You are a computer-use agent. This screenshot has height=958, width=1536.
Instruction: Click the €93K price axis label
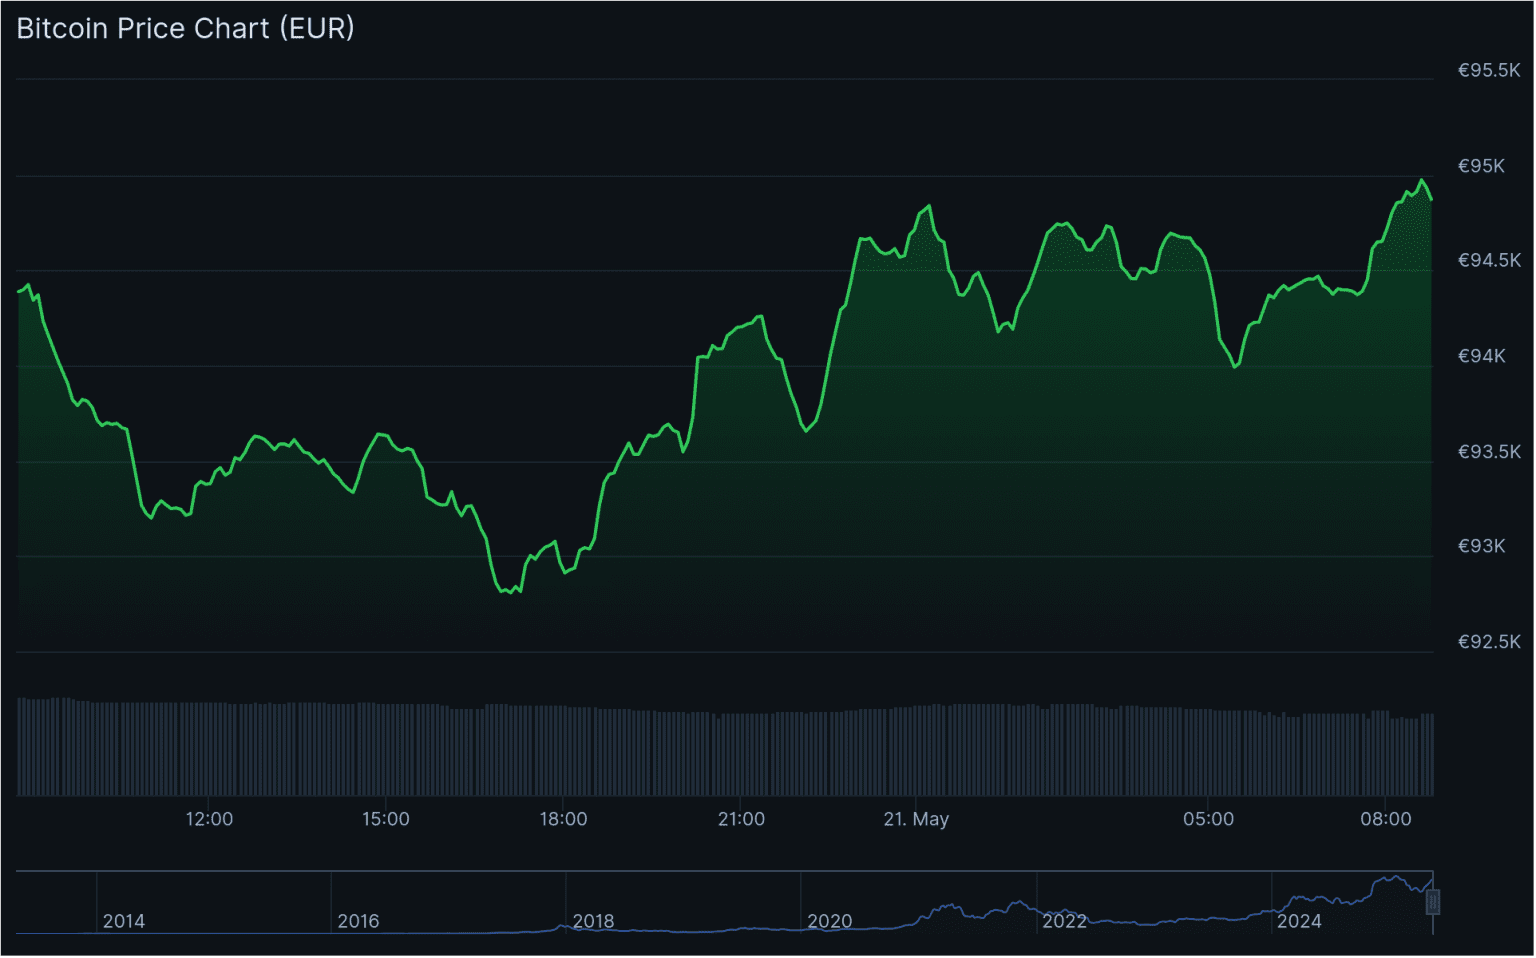click(1483, 546)
